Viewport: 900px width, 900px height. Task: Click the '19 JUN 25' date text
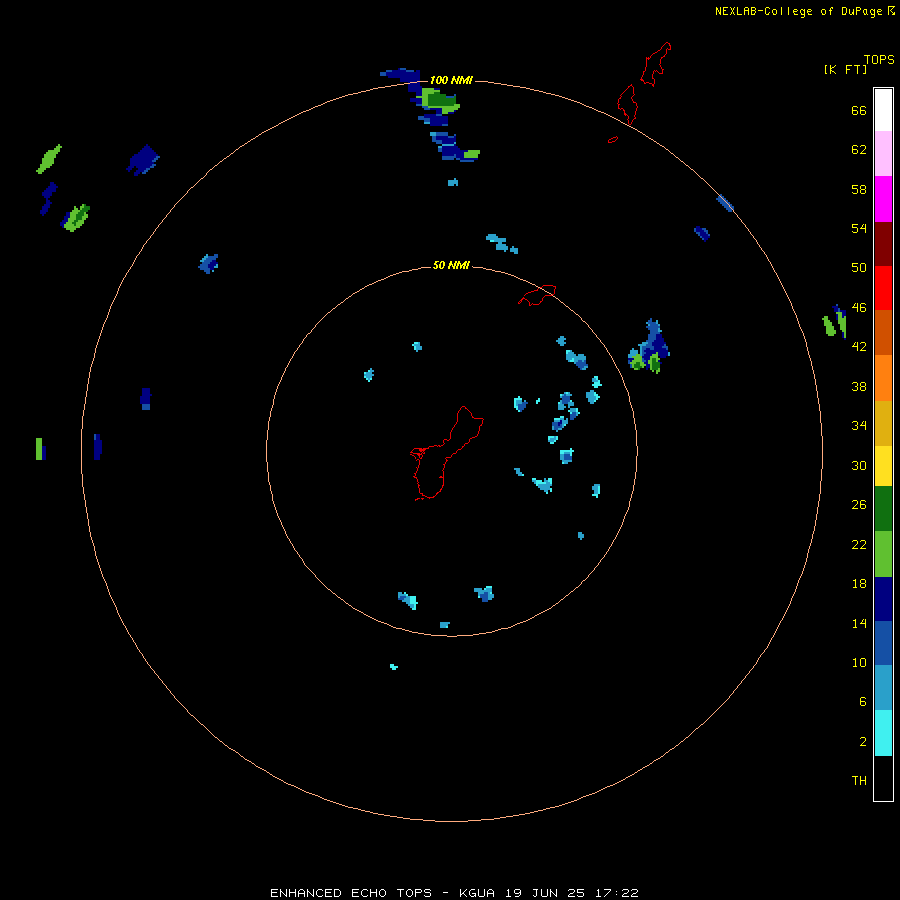545,893
